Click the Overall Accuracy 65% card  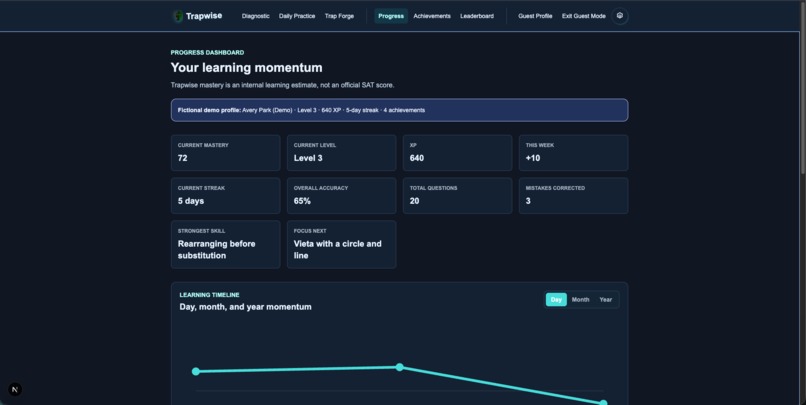pyautogui.click(x=341, y=195)
